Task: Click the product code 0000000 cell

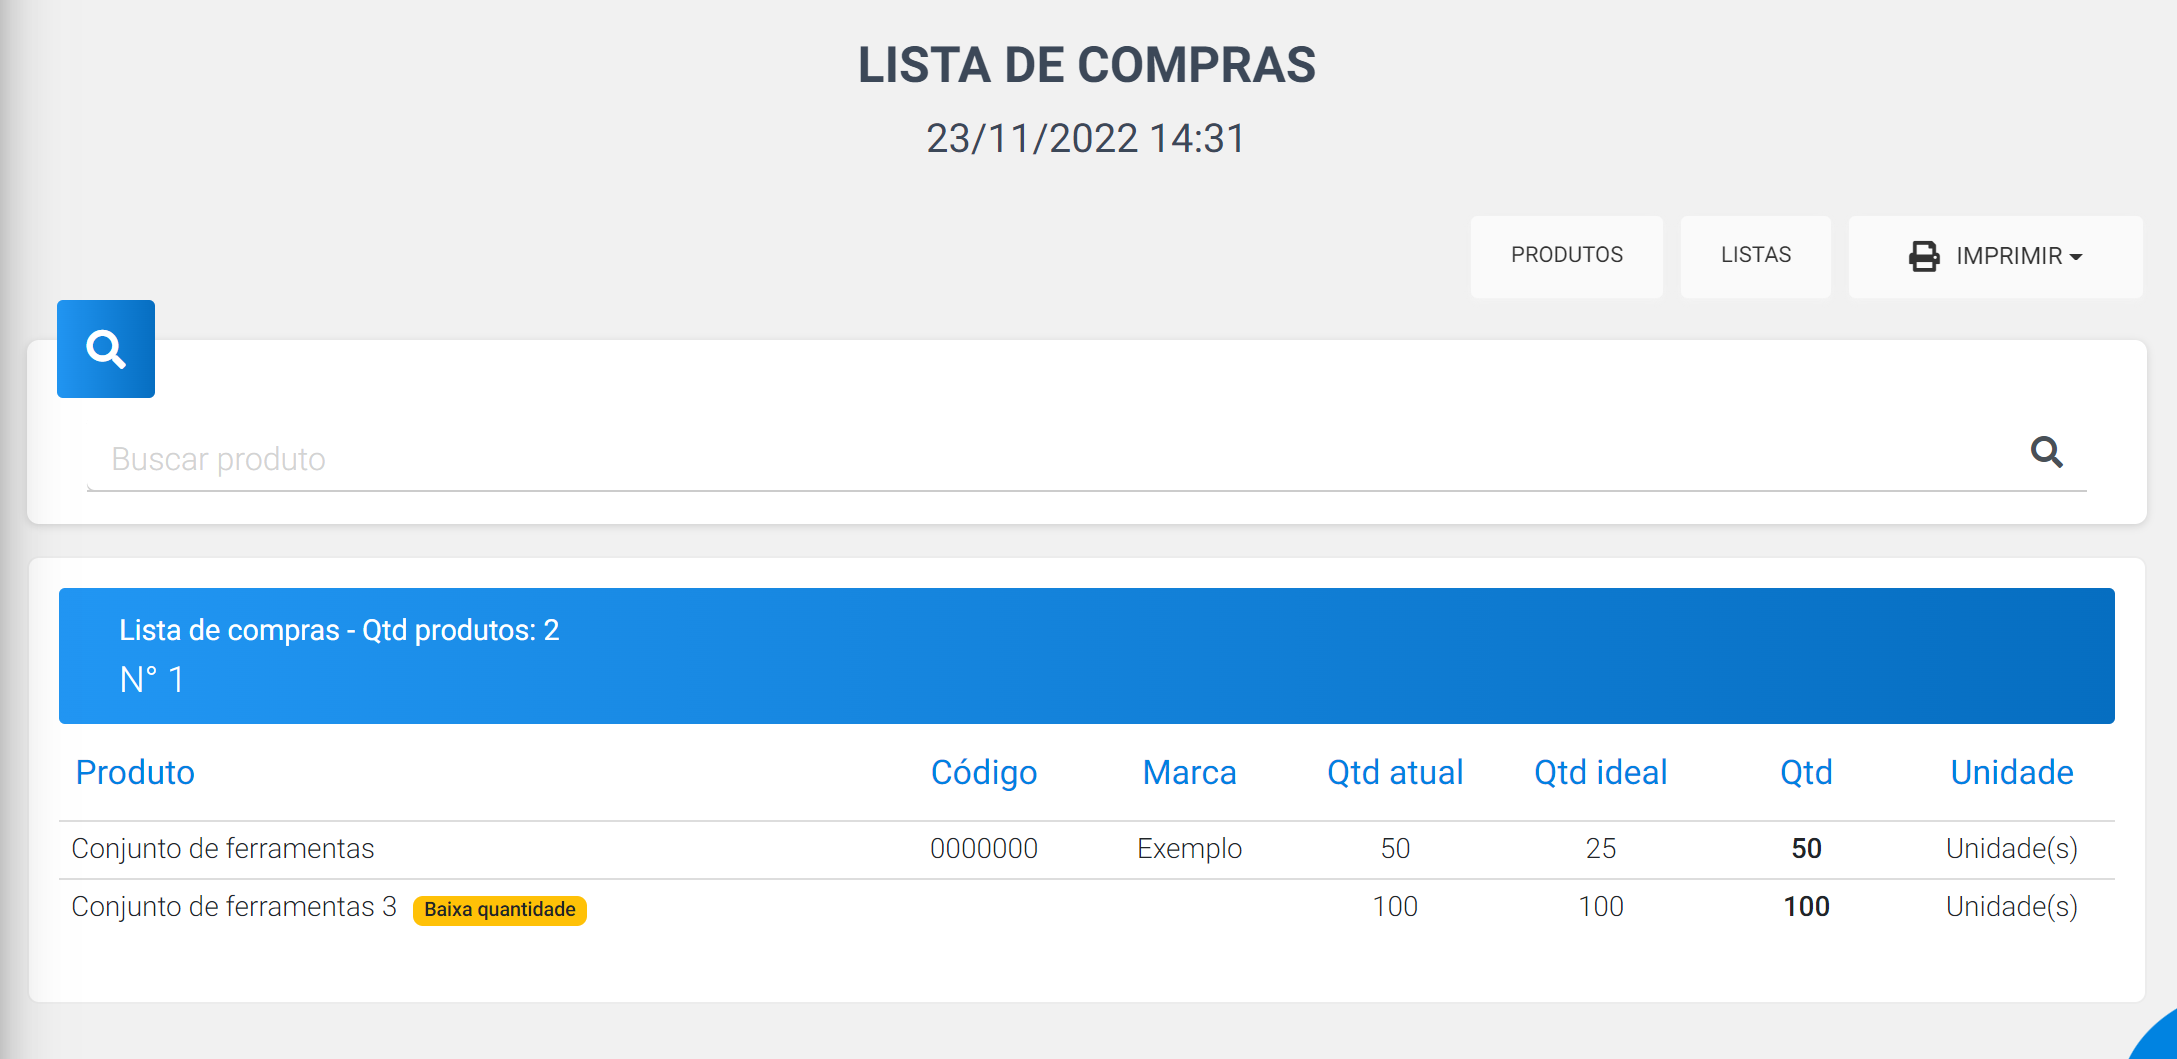Action: (984, 849)
